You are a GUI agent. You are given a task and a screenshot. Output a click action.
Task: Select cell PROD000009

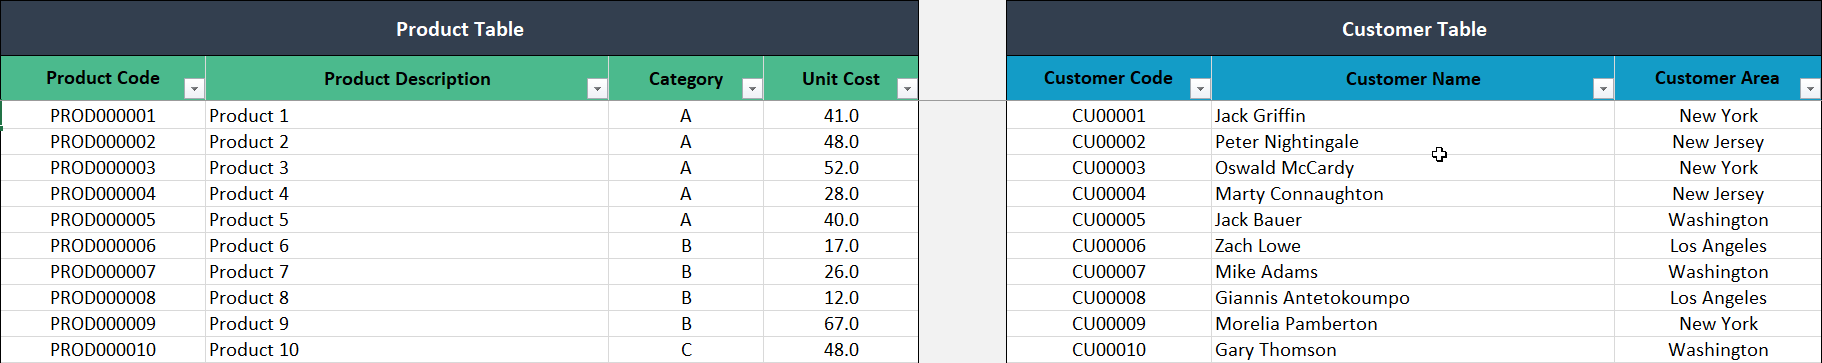(x=103, y=323)
